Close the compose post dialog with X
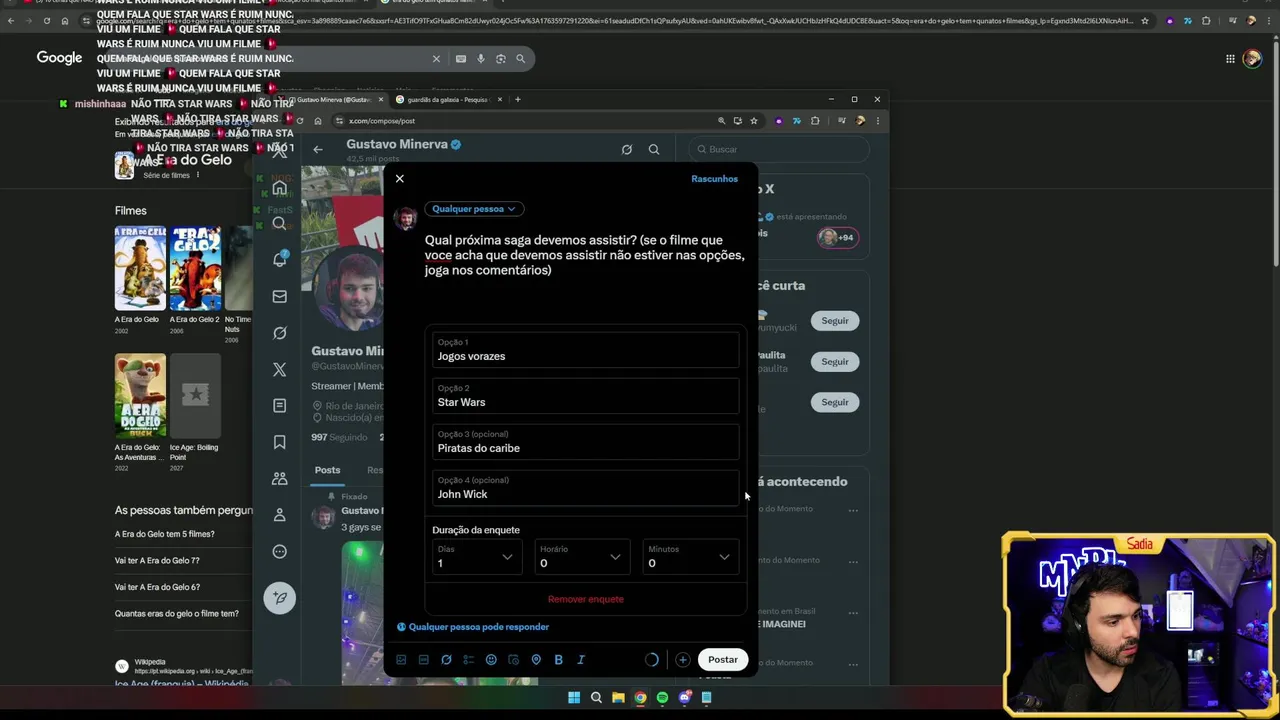This screenshot has height=720, width=1280. pyautogui.click(x=399, y=179)
